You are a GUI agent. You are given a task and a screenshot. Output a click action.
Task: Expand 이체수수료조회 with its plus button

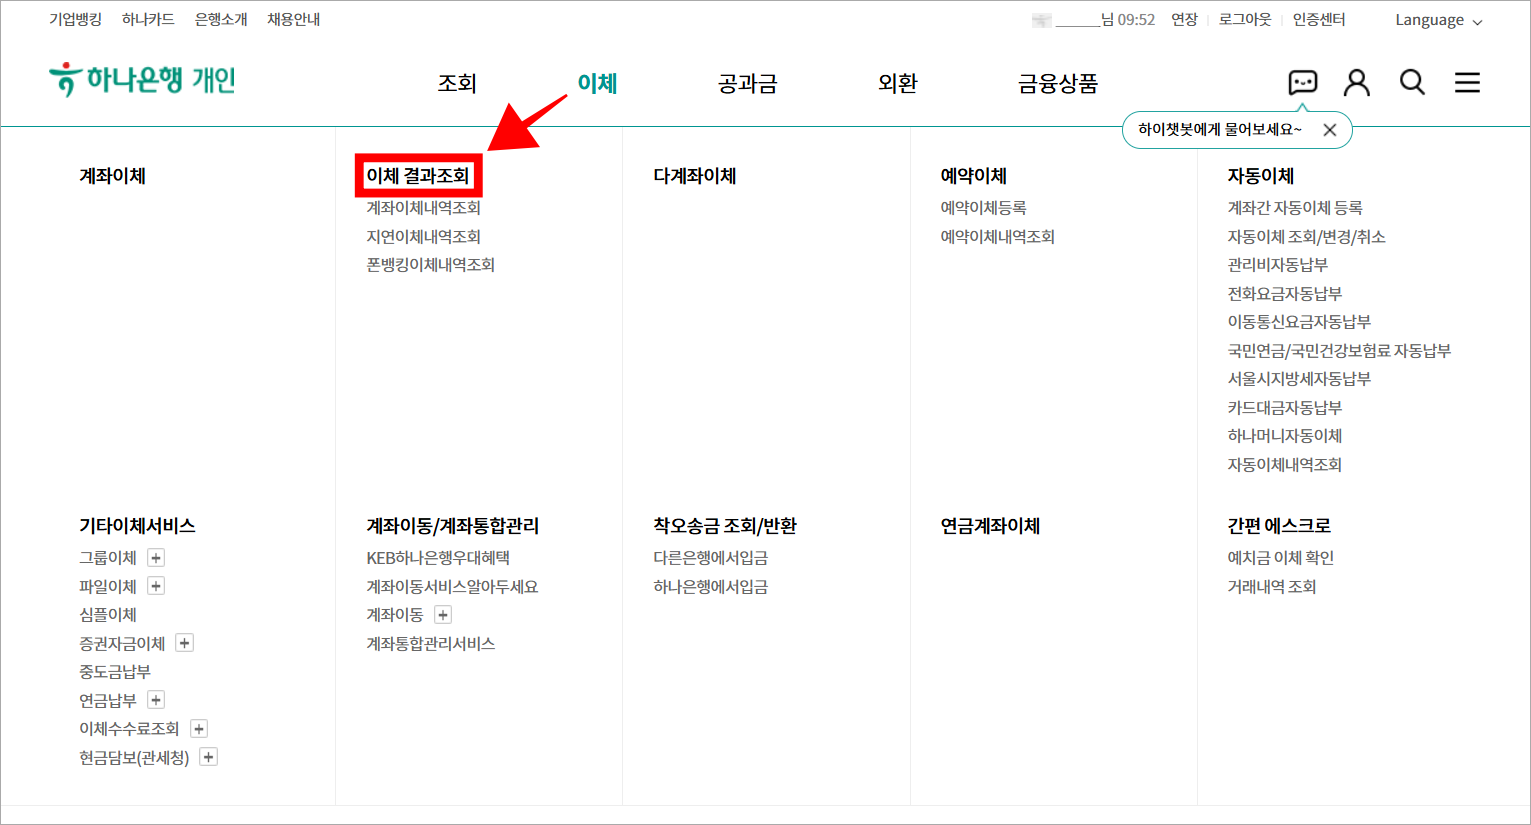tap(199, 728)
